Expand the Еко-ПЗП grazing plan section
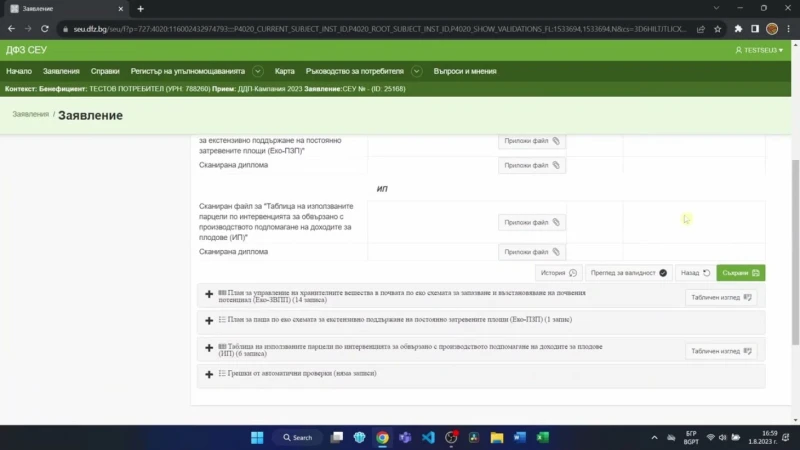800x450 pixels. click(209, 321)
